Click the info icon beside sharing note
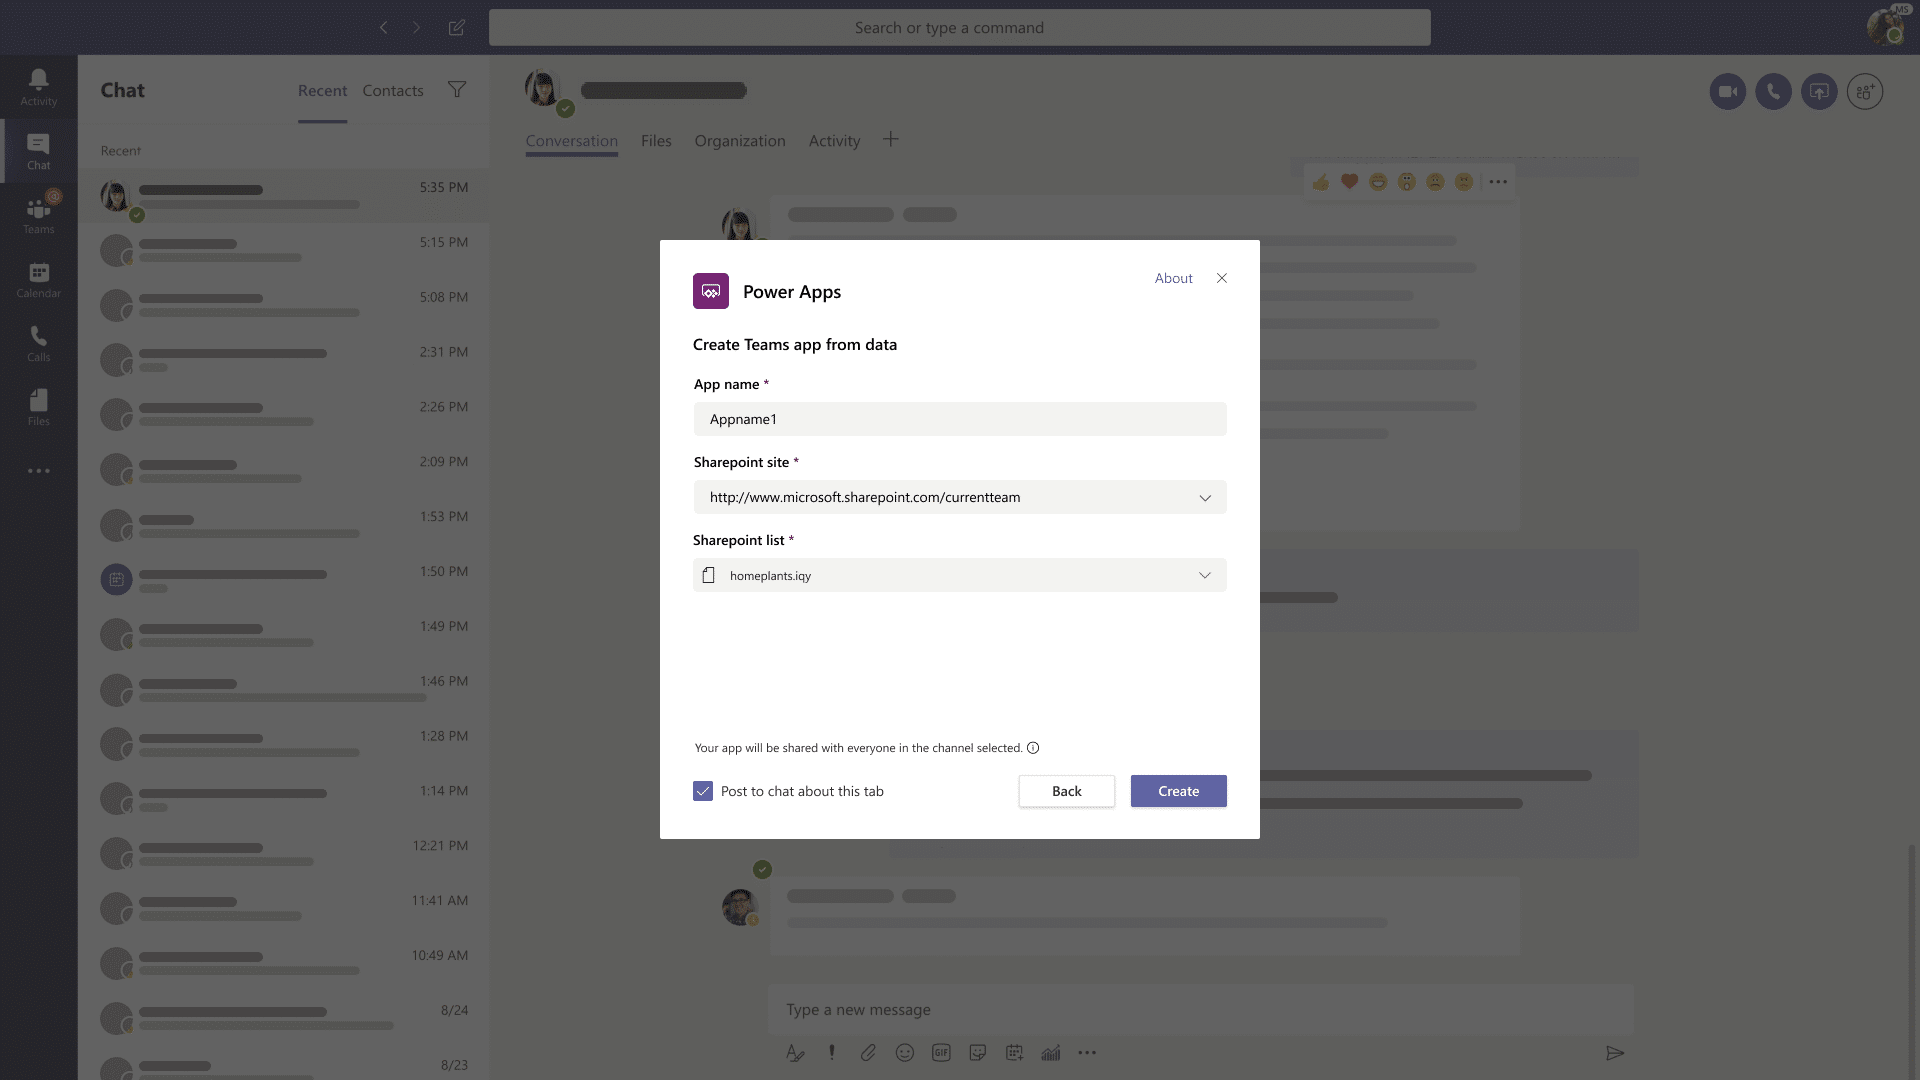The width and height of the screenshot is (1920, 1080). 1033,748
